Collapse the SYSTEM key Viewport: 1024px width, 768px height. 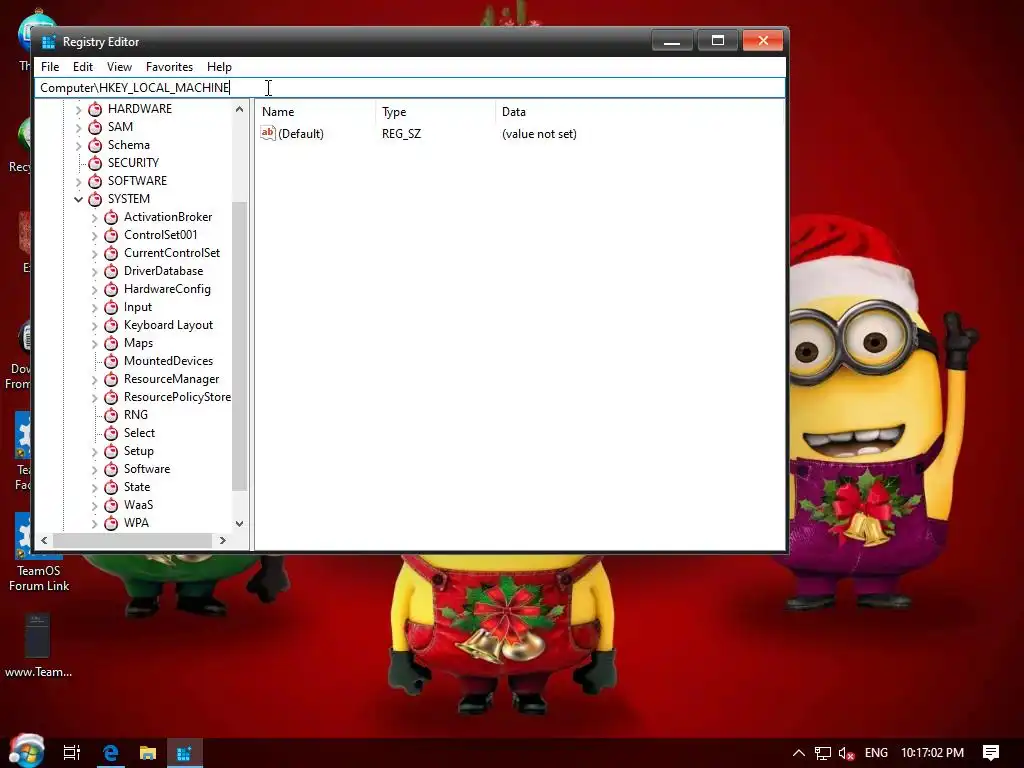(x=78, y=199)
